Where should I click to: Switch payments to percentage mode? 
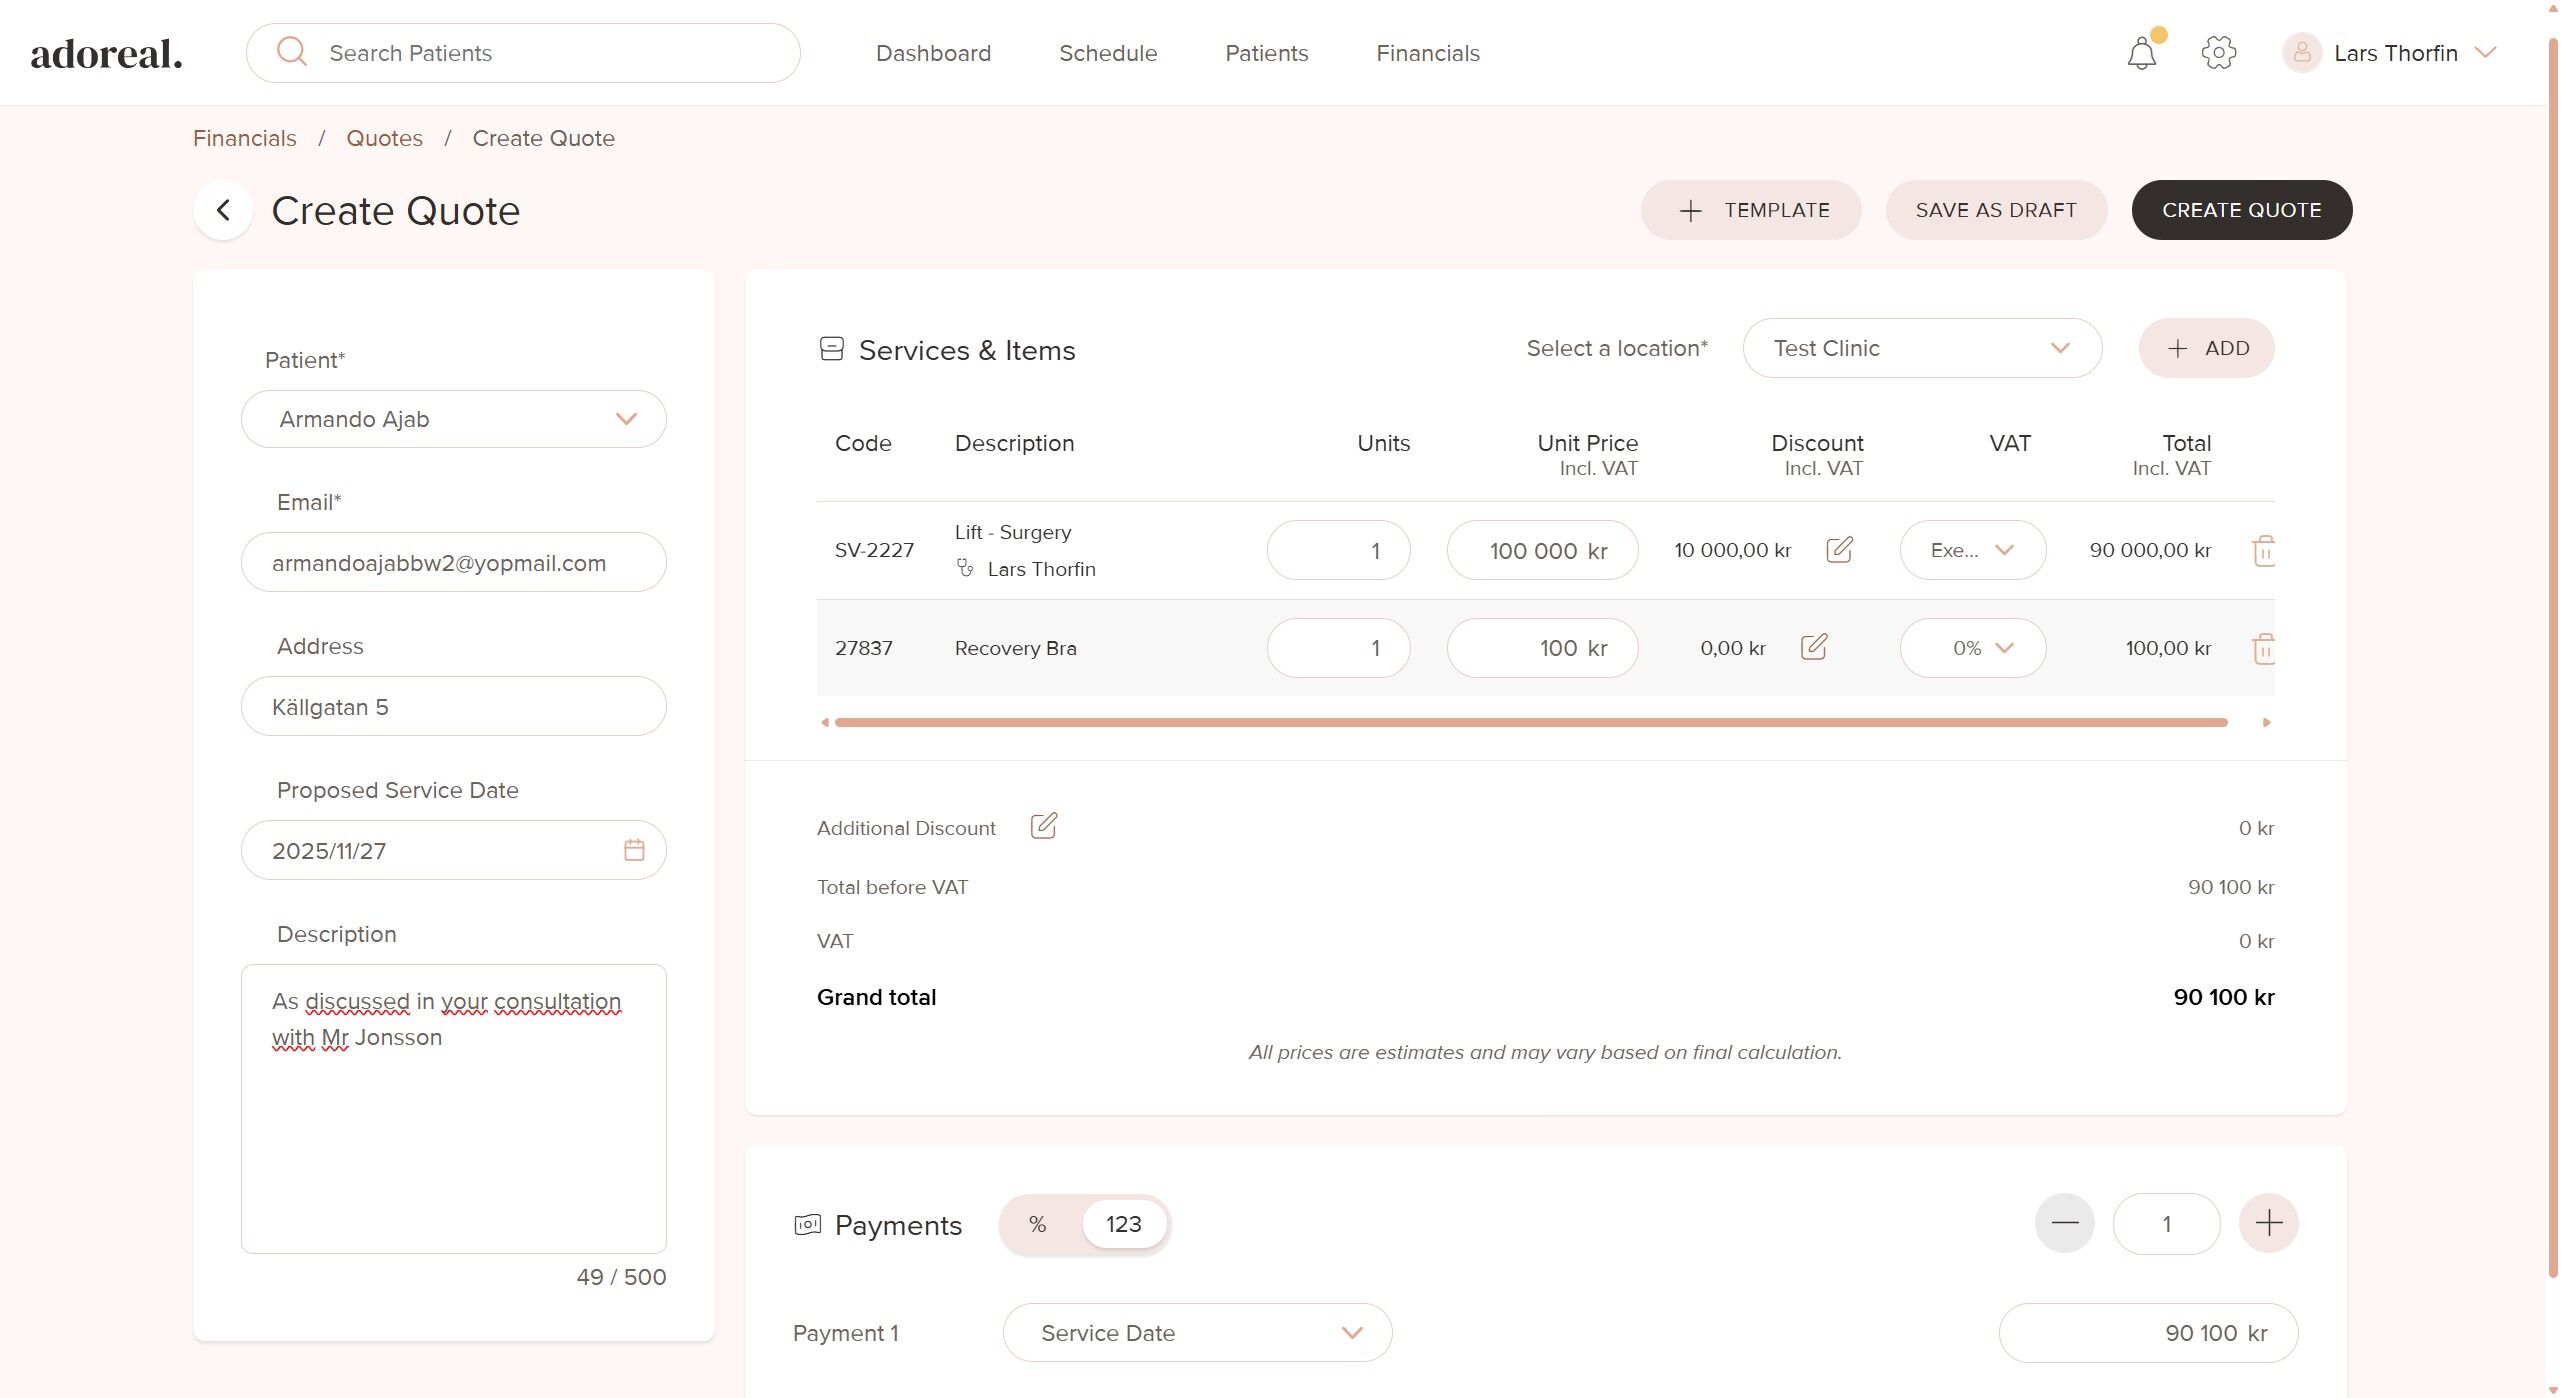(1038, 1224)
